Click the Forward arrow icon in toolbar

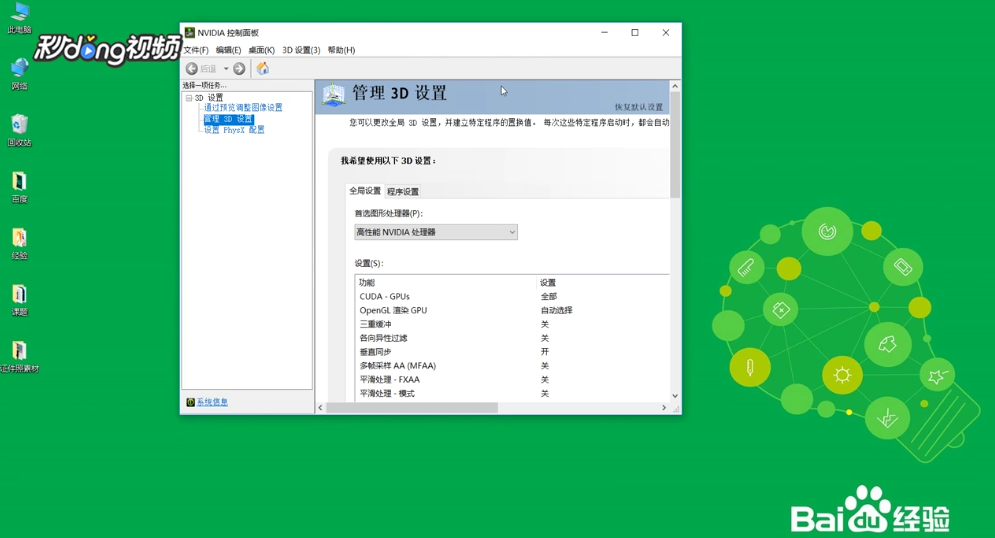[239, 69]
